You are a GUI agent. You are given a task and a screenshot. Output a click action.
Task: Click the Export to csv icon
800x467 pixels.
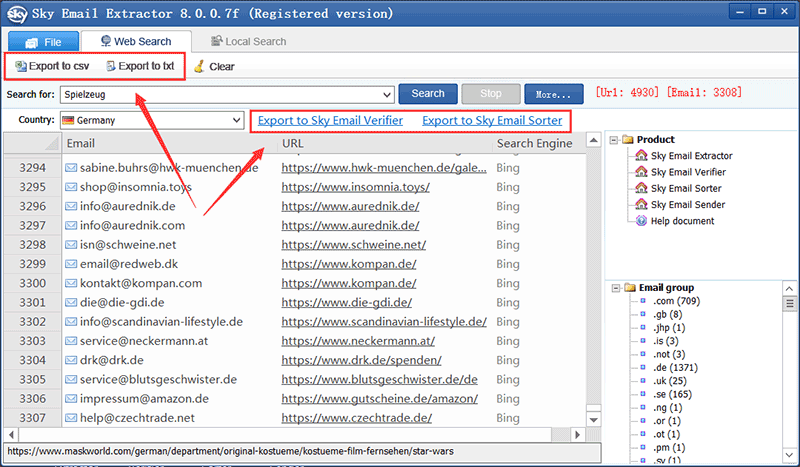pos(20,66)
